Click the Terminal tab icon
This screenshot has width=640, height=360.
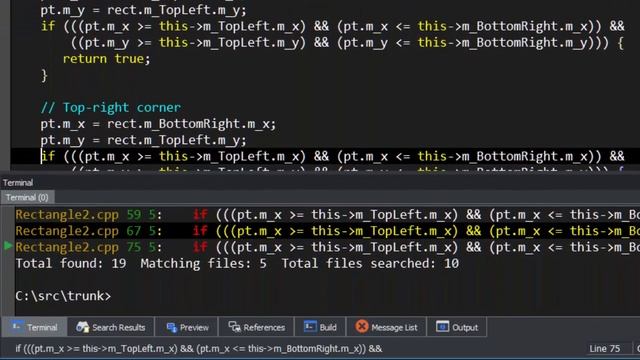point(17,327)
